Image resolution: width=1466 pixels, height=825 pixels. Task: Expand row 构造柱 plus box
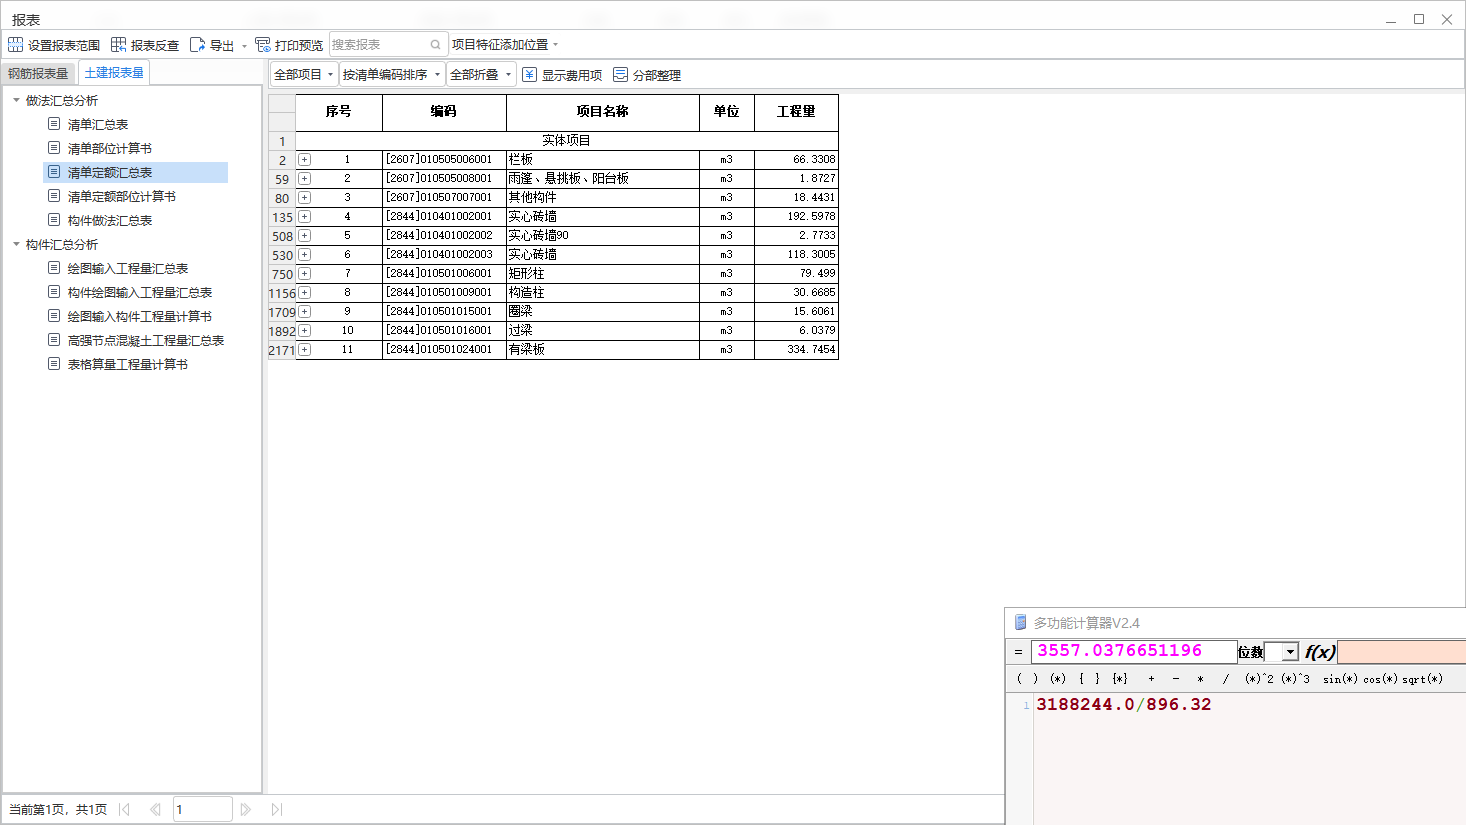pyautogui.click(x=304, y=293)
